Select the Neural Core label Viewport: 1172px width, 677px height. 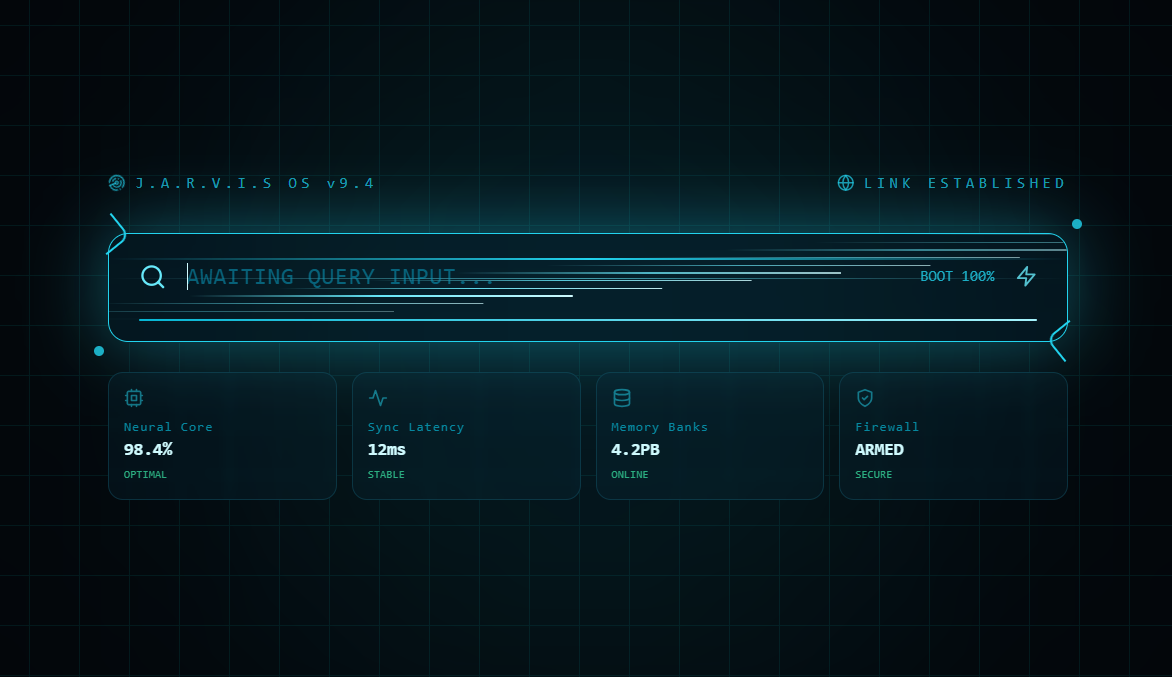point(168,427)
